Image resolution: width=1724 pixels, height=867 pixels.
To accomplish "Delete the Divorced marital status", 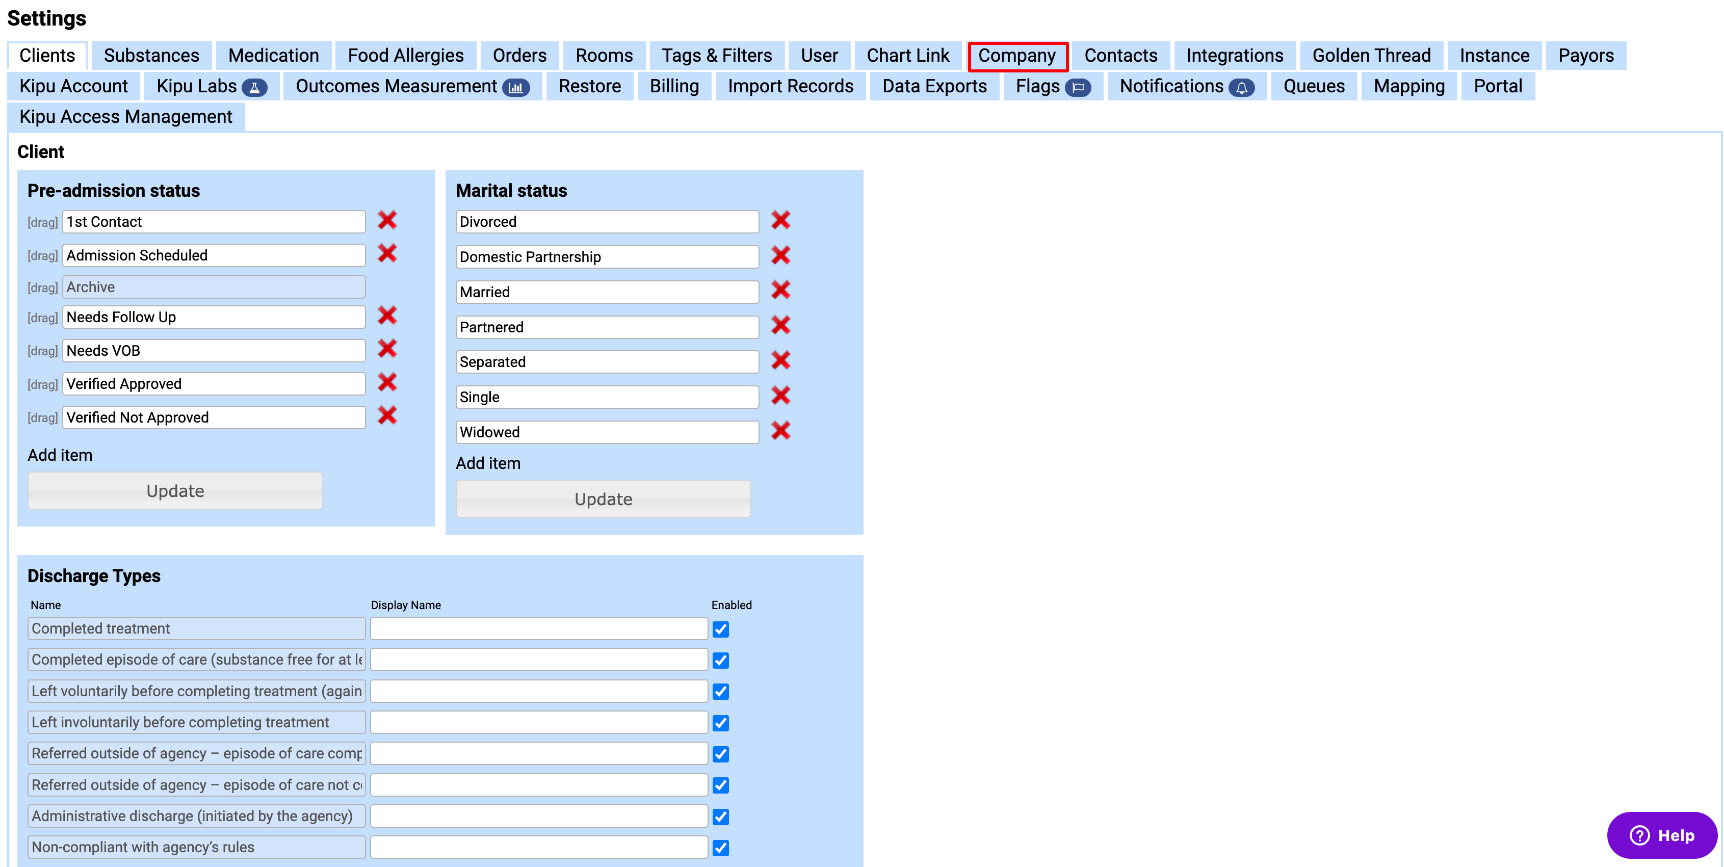I will [780, 221].
